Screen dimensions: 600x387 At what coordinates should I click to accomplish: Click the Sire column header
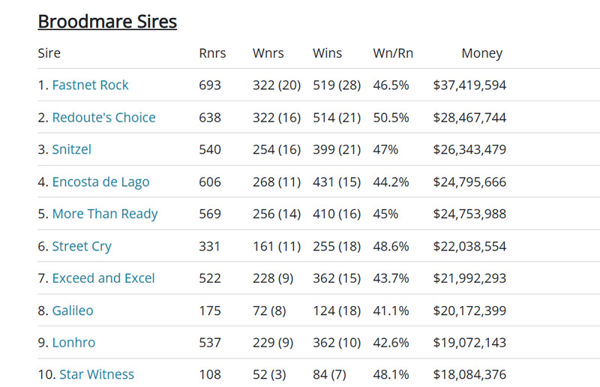coord(49,53)
